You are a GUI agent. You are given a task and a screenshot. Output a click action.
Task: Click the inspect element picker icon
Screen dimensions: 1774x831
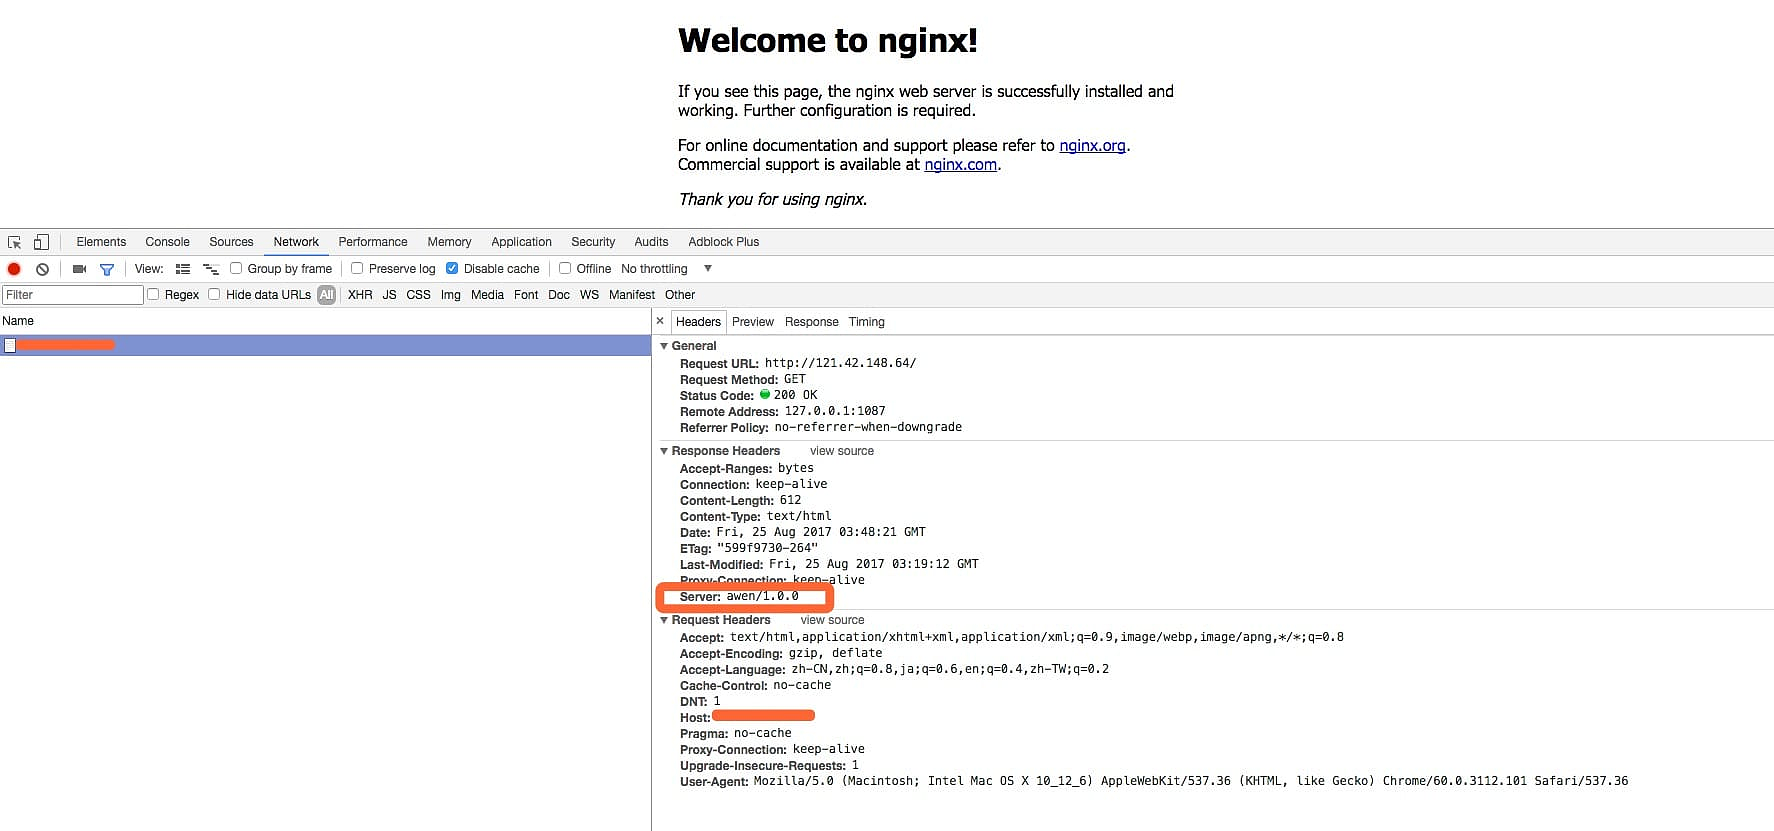click(x=14, y=242)
